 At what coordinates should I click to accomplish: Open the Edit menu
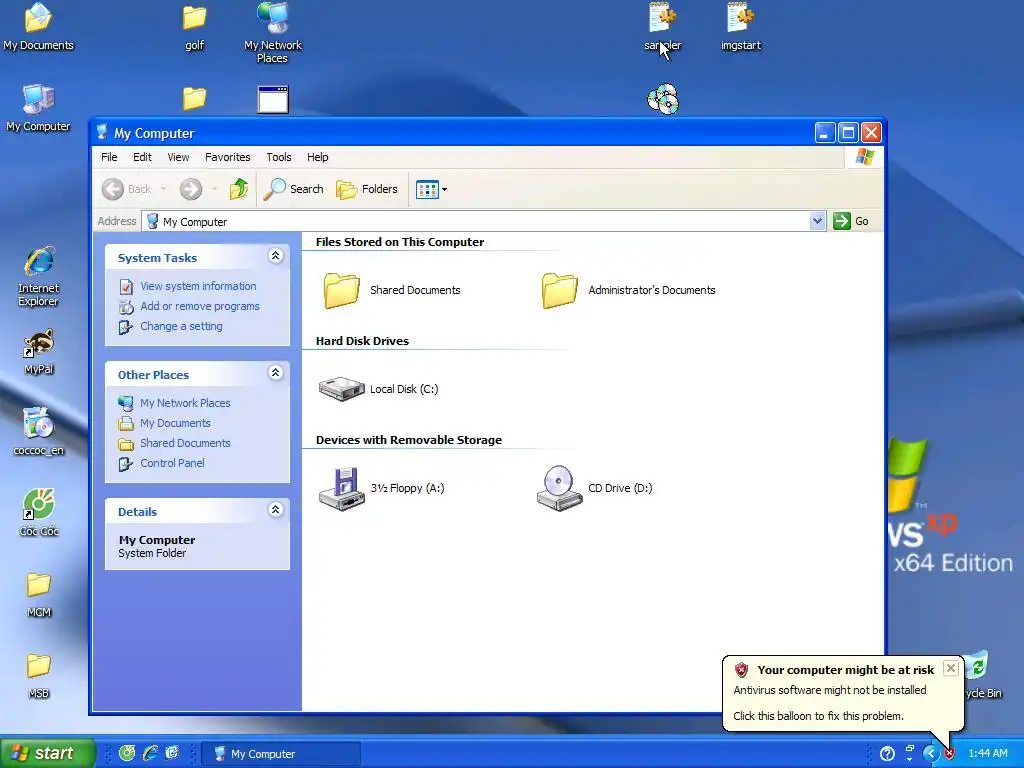pos(142,157)
